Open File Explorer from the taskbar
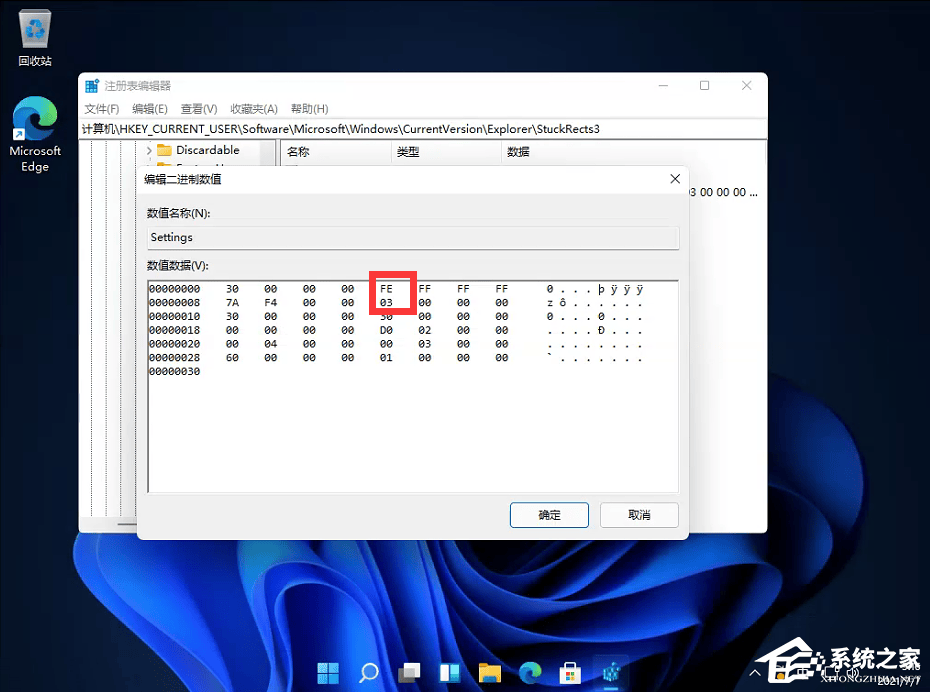The image size is (930, 692). (x=489, y=672)
